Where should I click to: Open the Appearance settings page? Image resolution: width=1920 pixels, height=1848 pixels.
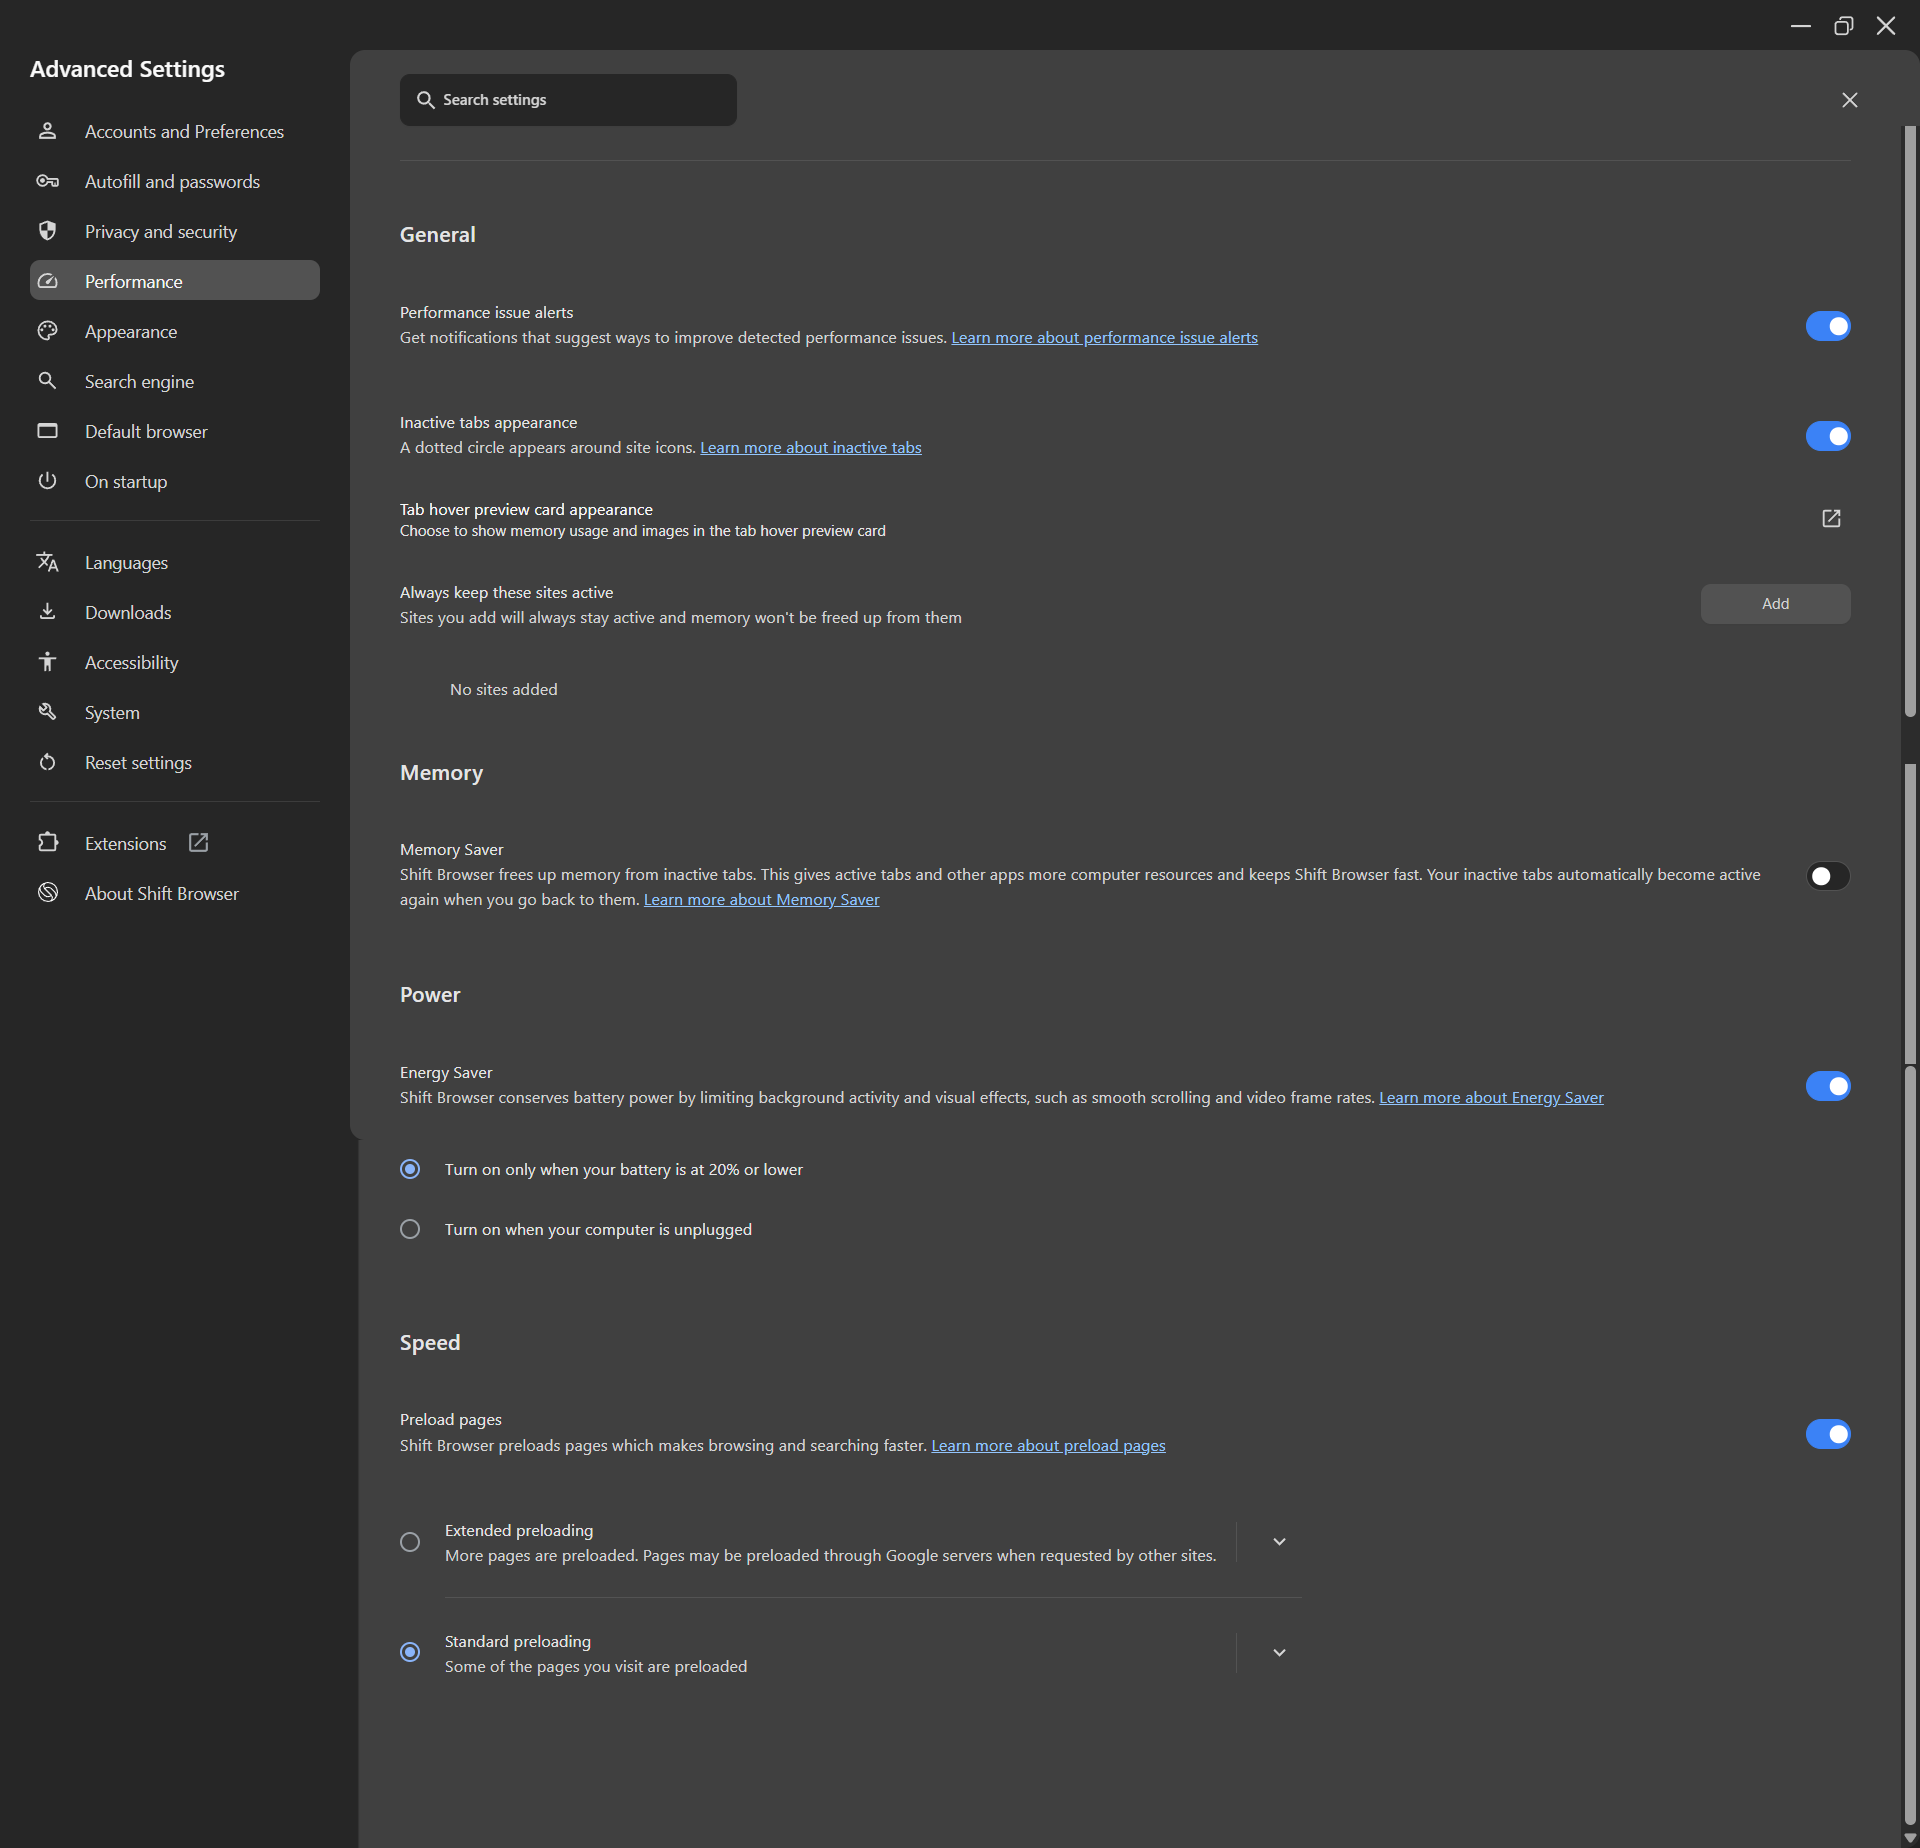[175, 331]
